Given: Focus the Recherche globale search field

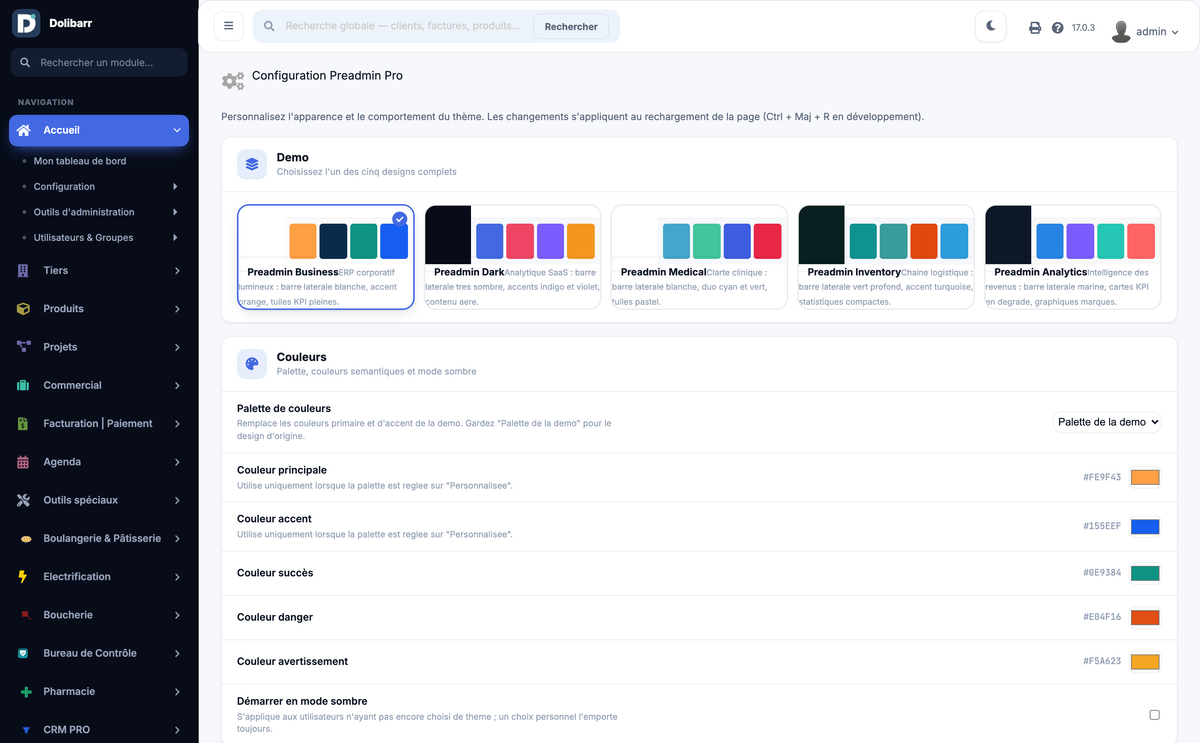Looking at the screenshot, I should [403, 26].
